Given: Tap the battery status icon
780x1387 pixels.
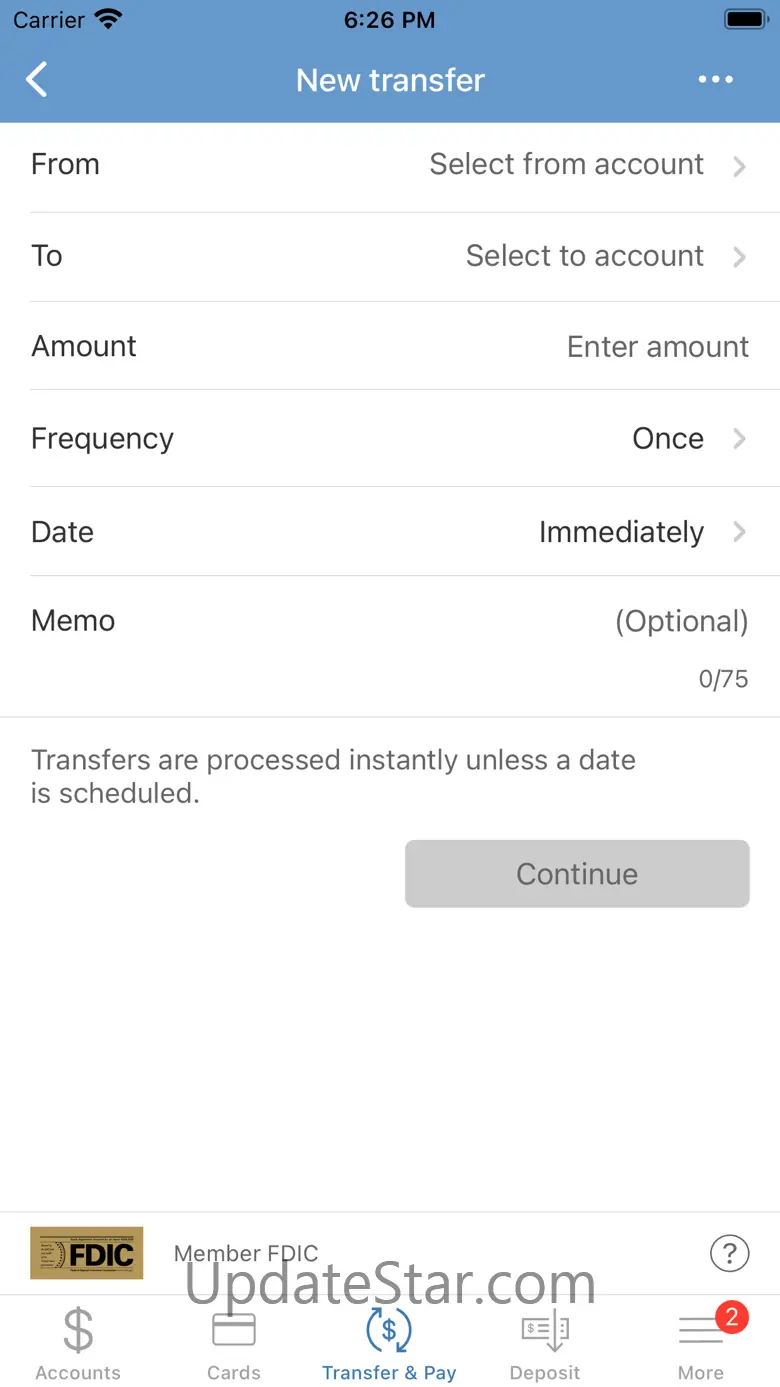Looking at the screenshot, I should 744,19.
